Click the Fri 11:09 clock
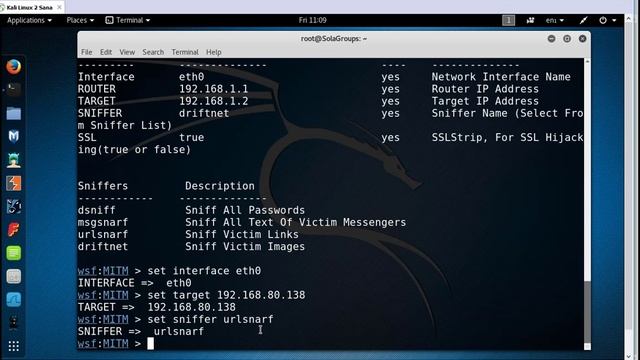Viewport: 640px width, 360px height. pyautogui.click(x=312, y=20)
